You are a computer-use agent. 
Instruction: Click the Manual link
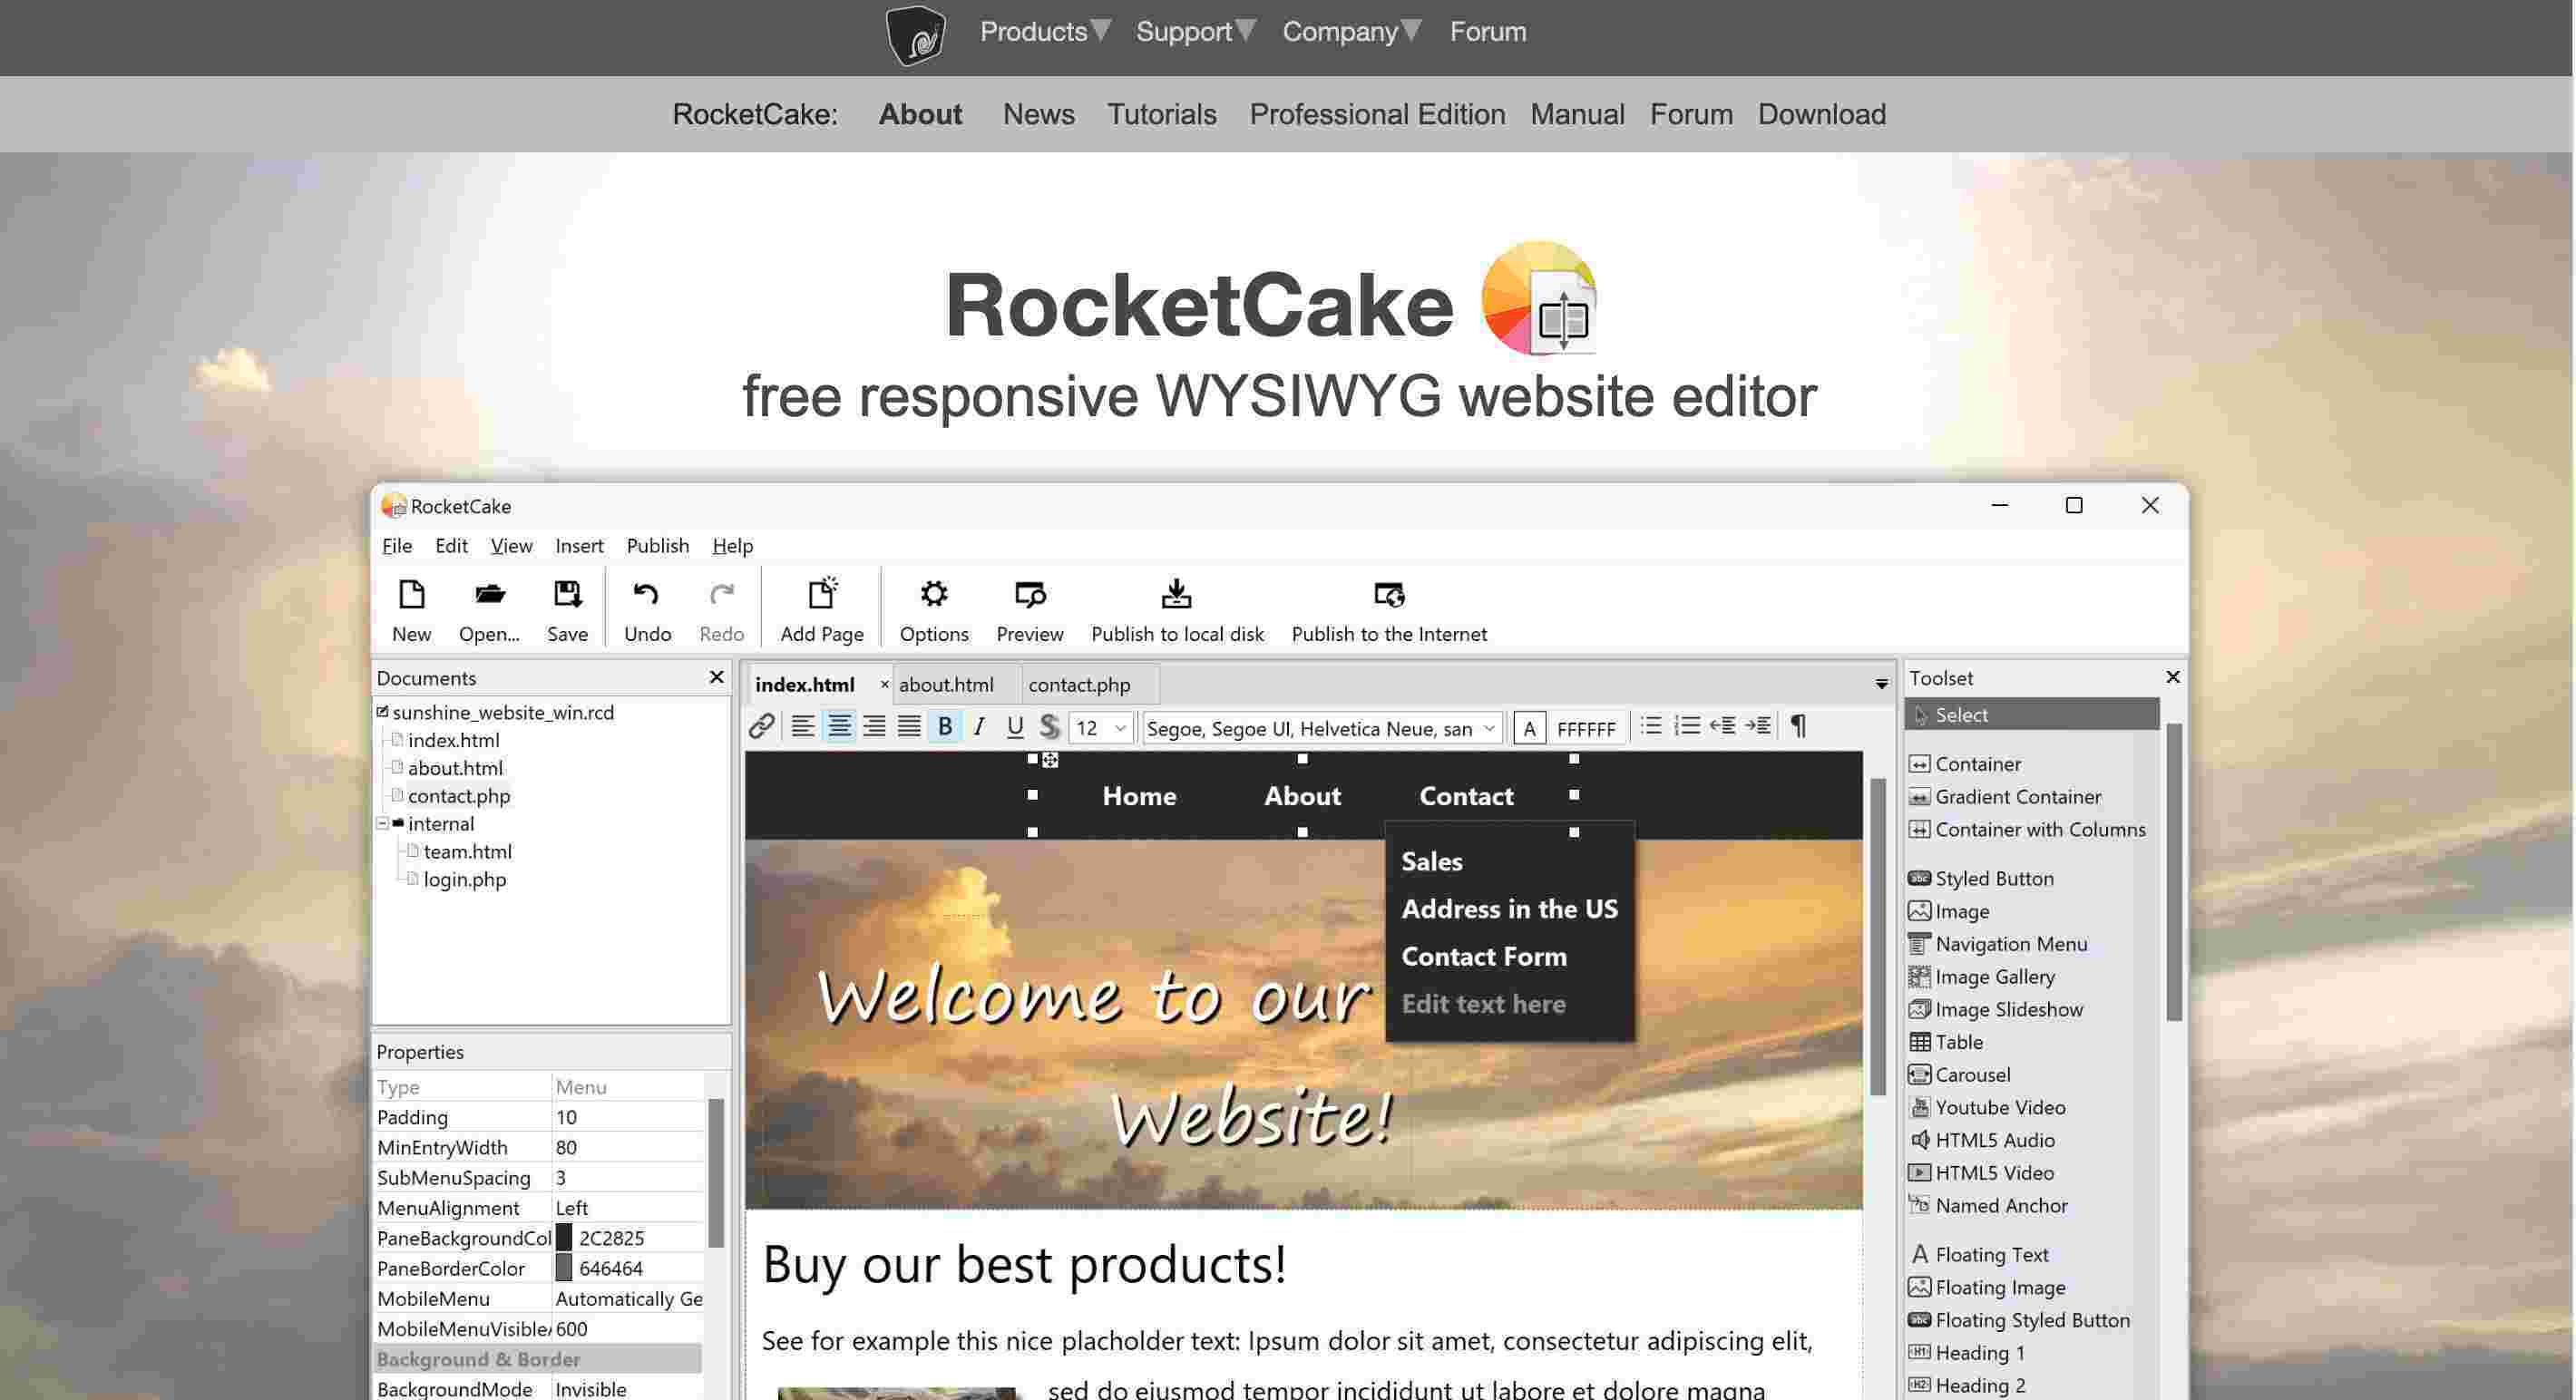click(1577, 114)
